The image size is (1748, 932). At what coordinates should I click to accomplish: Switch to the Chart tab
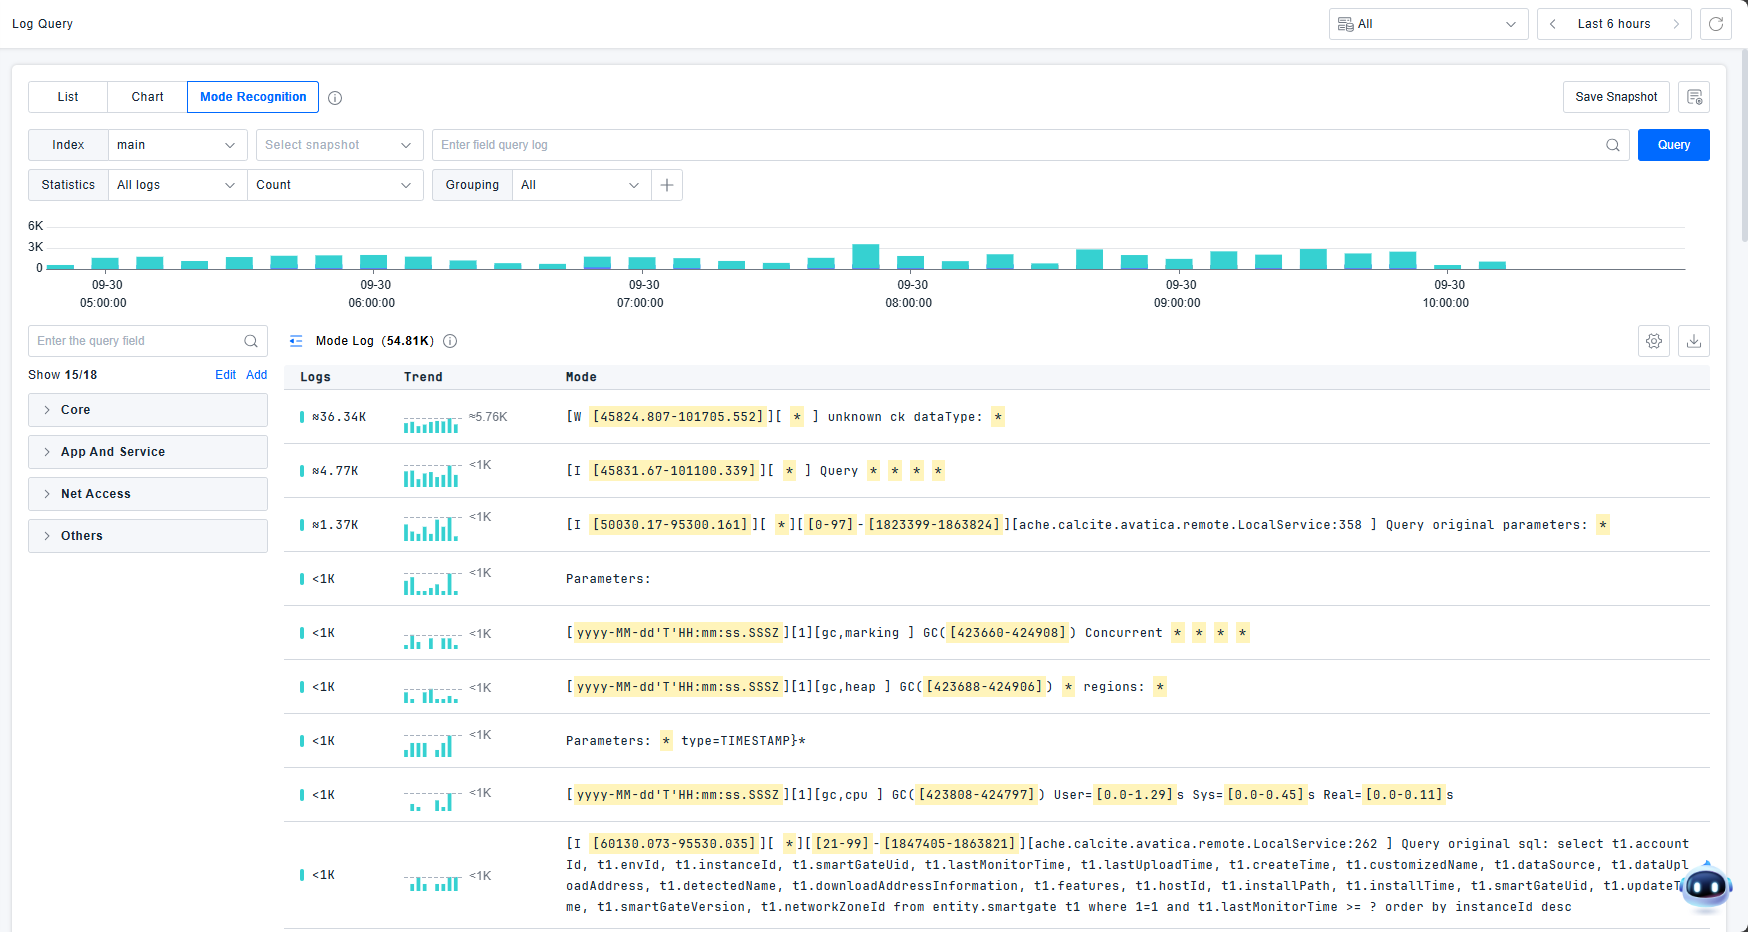147,97
